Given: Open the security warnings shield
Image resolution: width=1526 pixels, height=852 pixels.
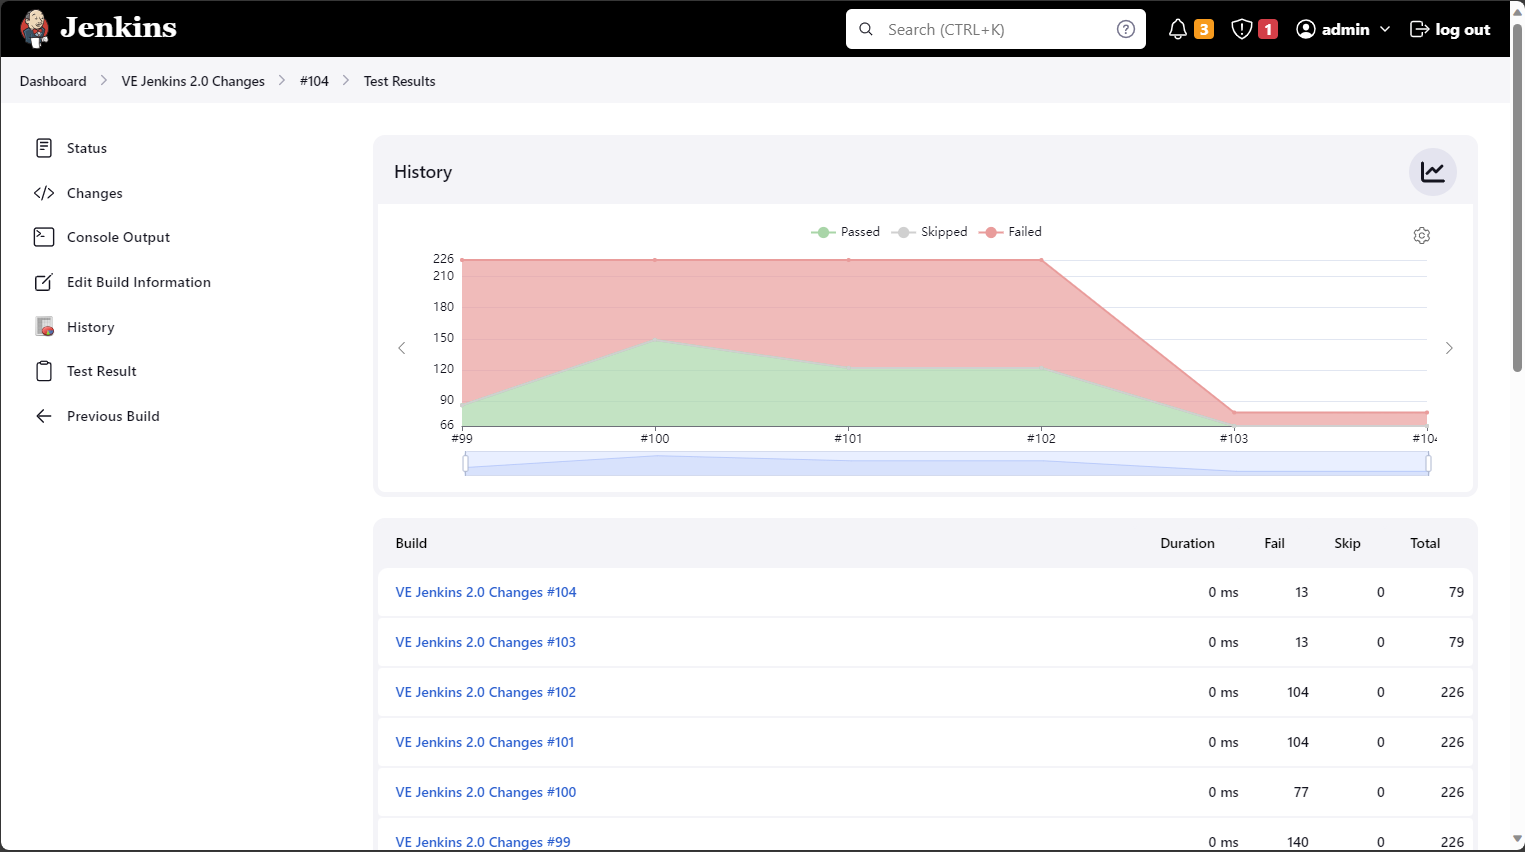Looking at the screenshot, I should click(x=1242, y=30).
